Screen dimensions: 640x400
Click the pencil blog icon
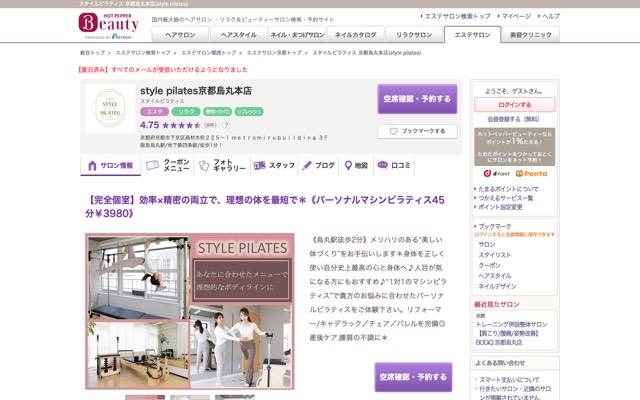[x=307, y=165]
